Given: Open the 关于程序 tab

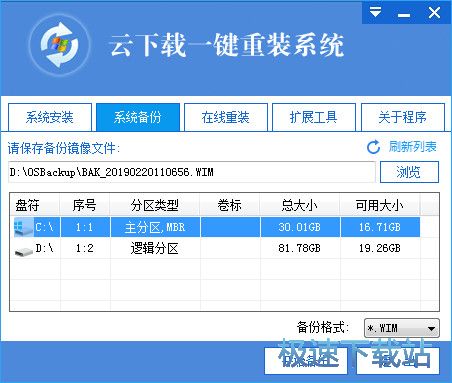Looking at the screenshot, I should [402, 117].
